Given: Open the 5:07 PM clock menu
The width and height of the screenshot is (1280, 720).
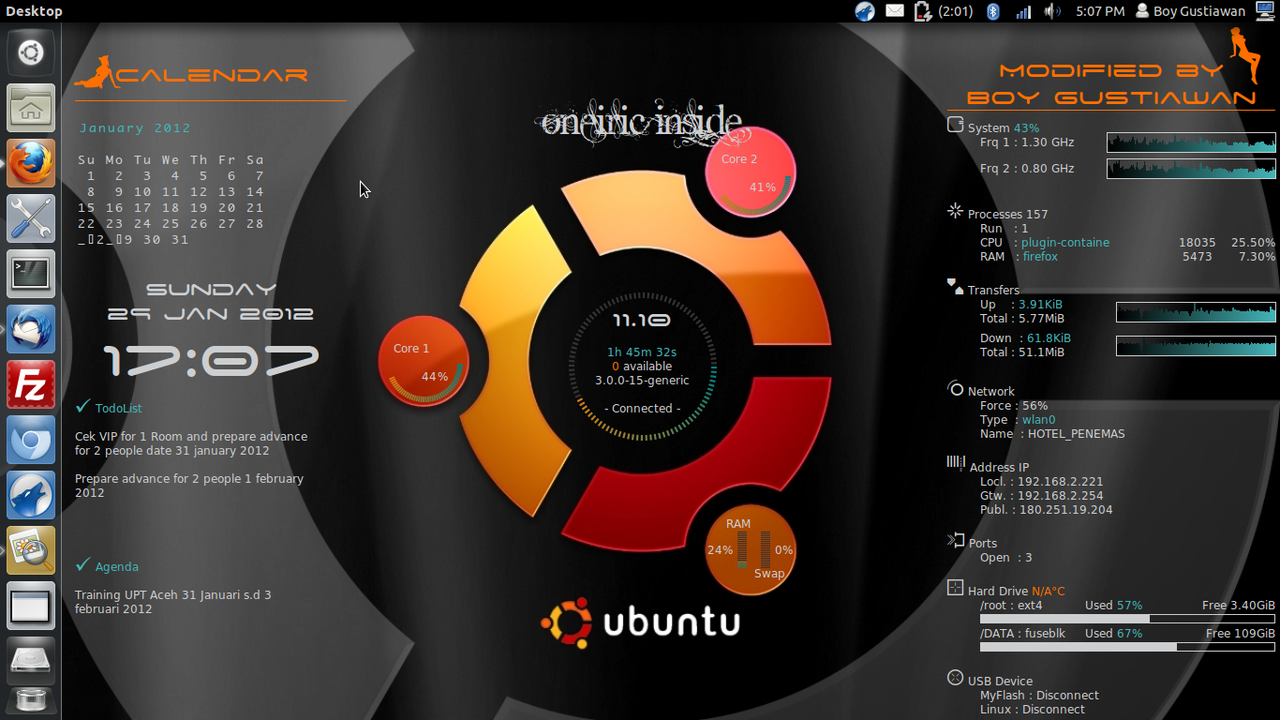Looking at the screenshot, I should click(x=1100, y=11).
